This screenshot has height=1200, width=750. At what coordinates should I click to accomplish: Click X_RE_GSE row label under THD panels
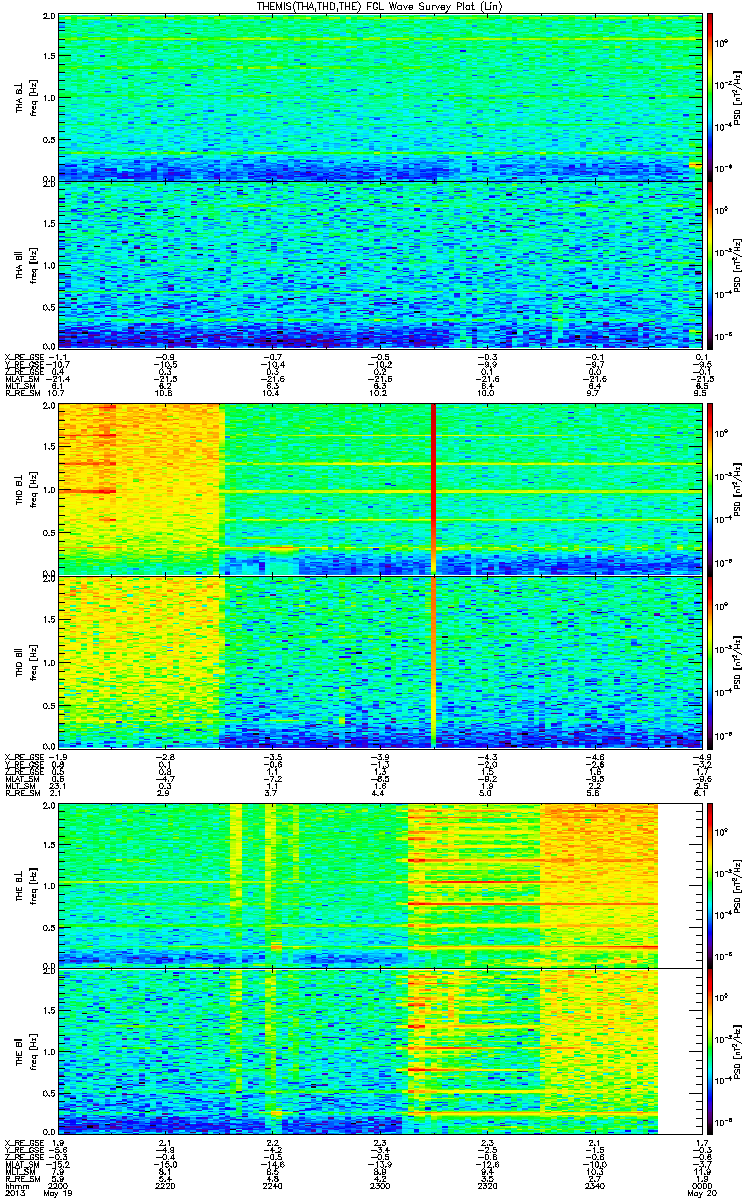[x=27, y=757]
